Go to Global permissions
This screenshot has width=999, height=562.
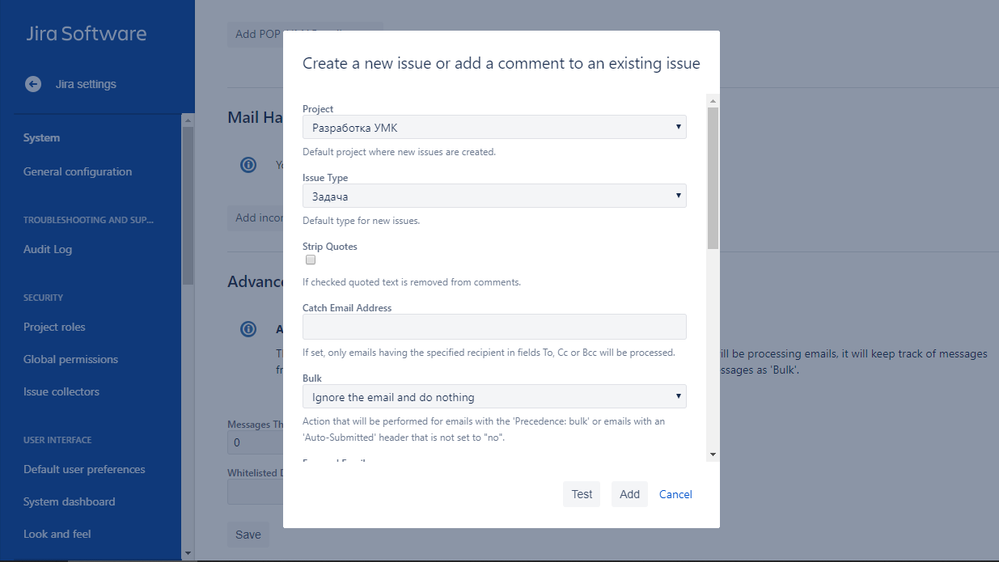point(71,359)
